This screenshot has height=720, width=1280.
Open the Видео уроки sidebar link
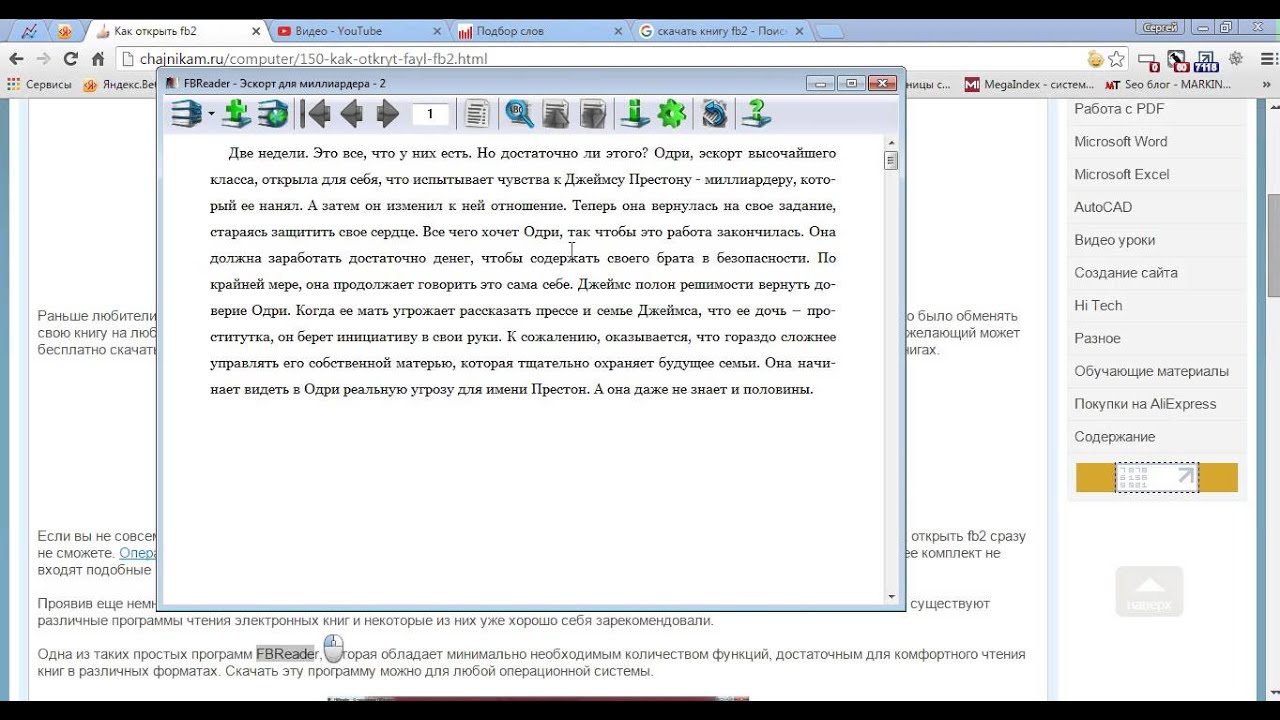[1114, 240]
